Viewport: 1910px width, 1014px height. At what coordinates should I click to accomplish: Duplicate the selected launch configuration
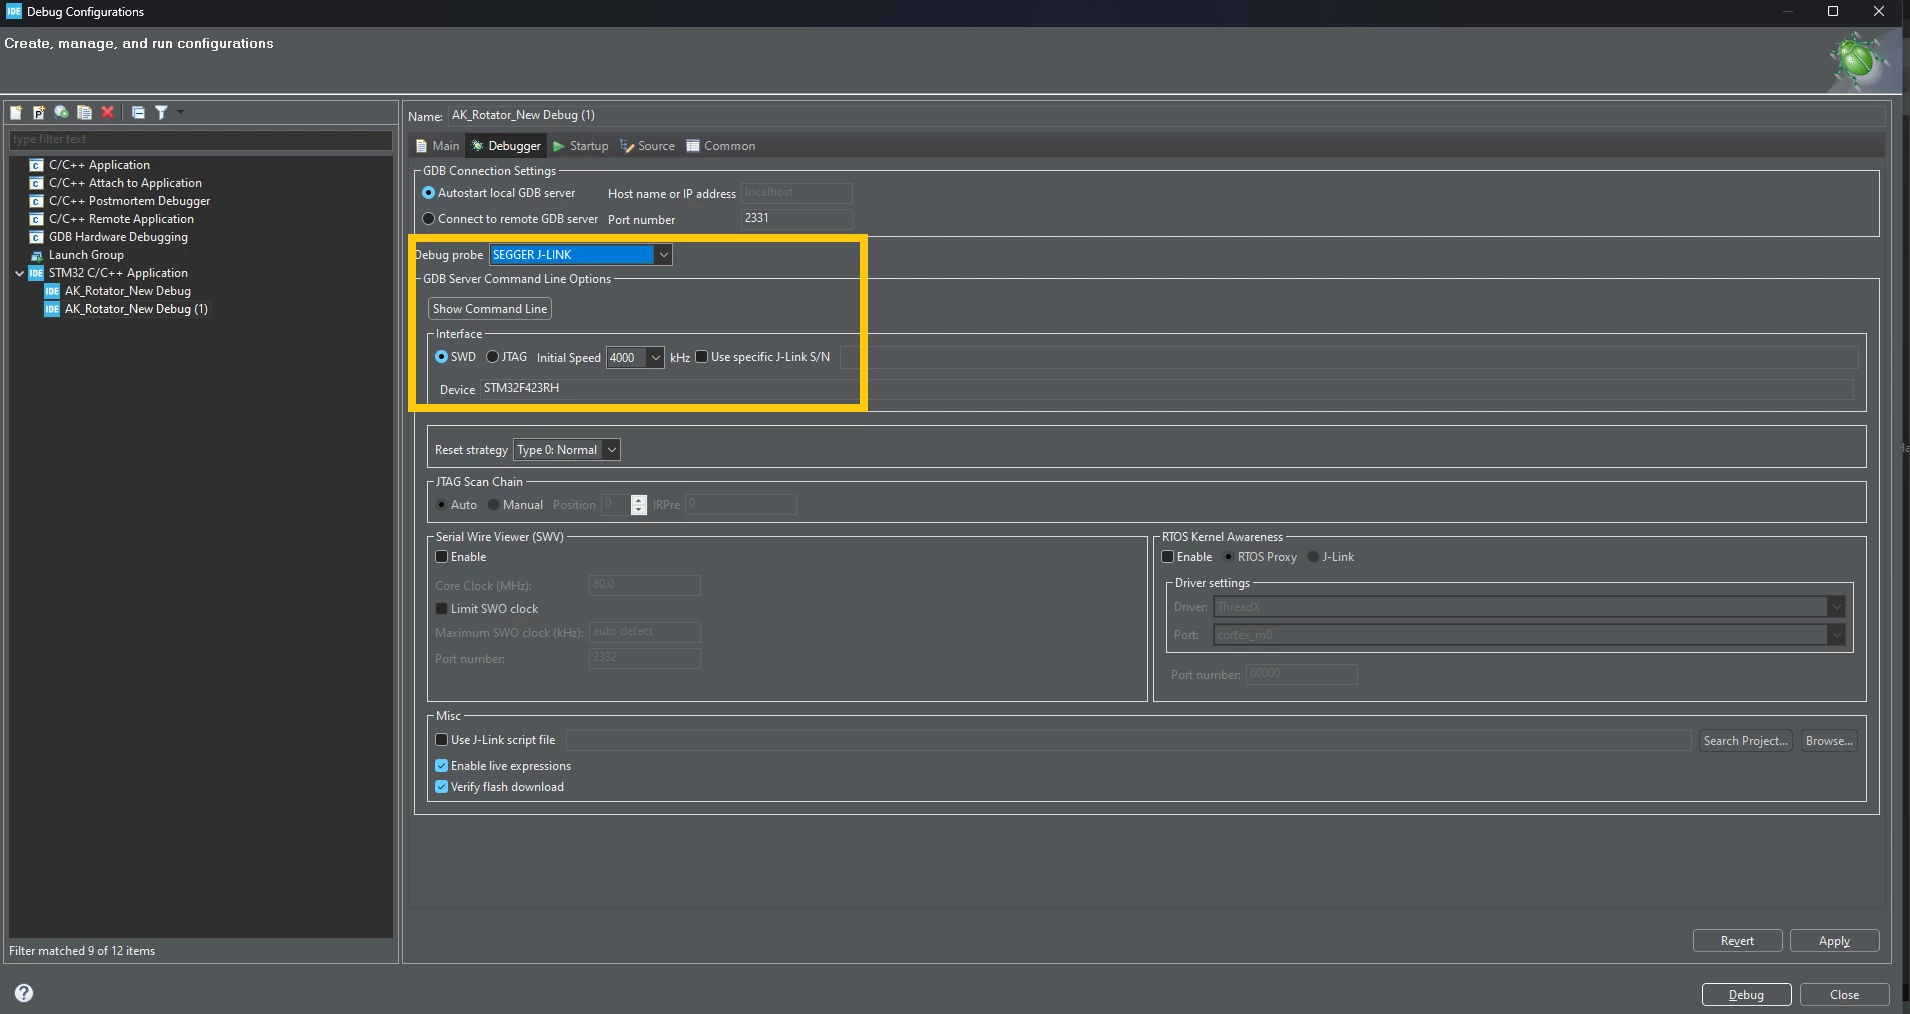[85, 112]
